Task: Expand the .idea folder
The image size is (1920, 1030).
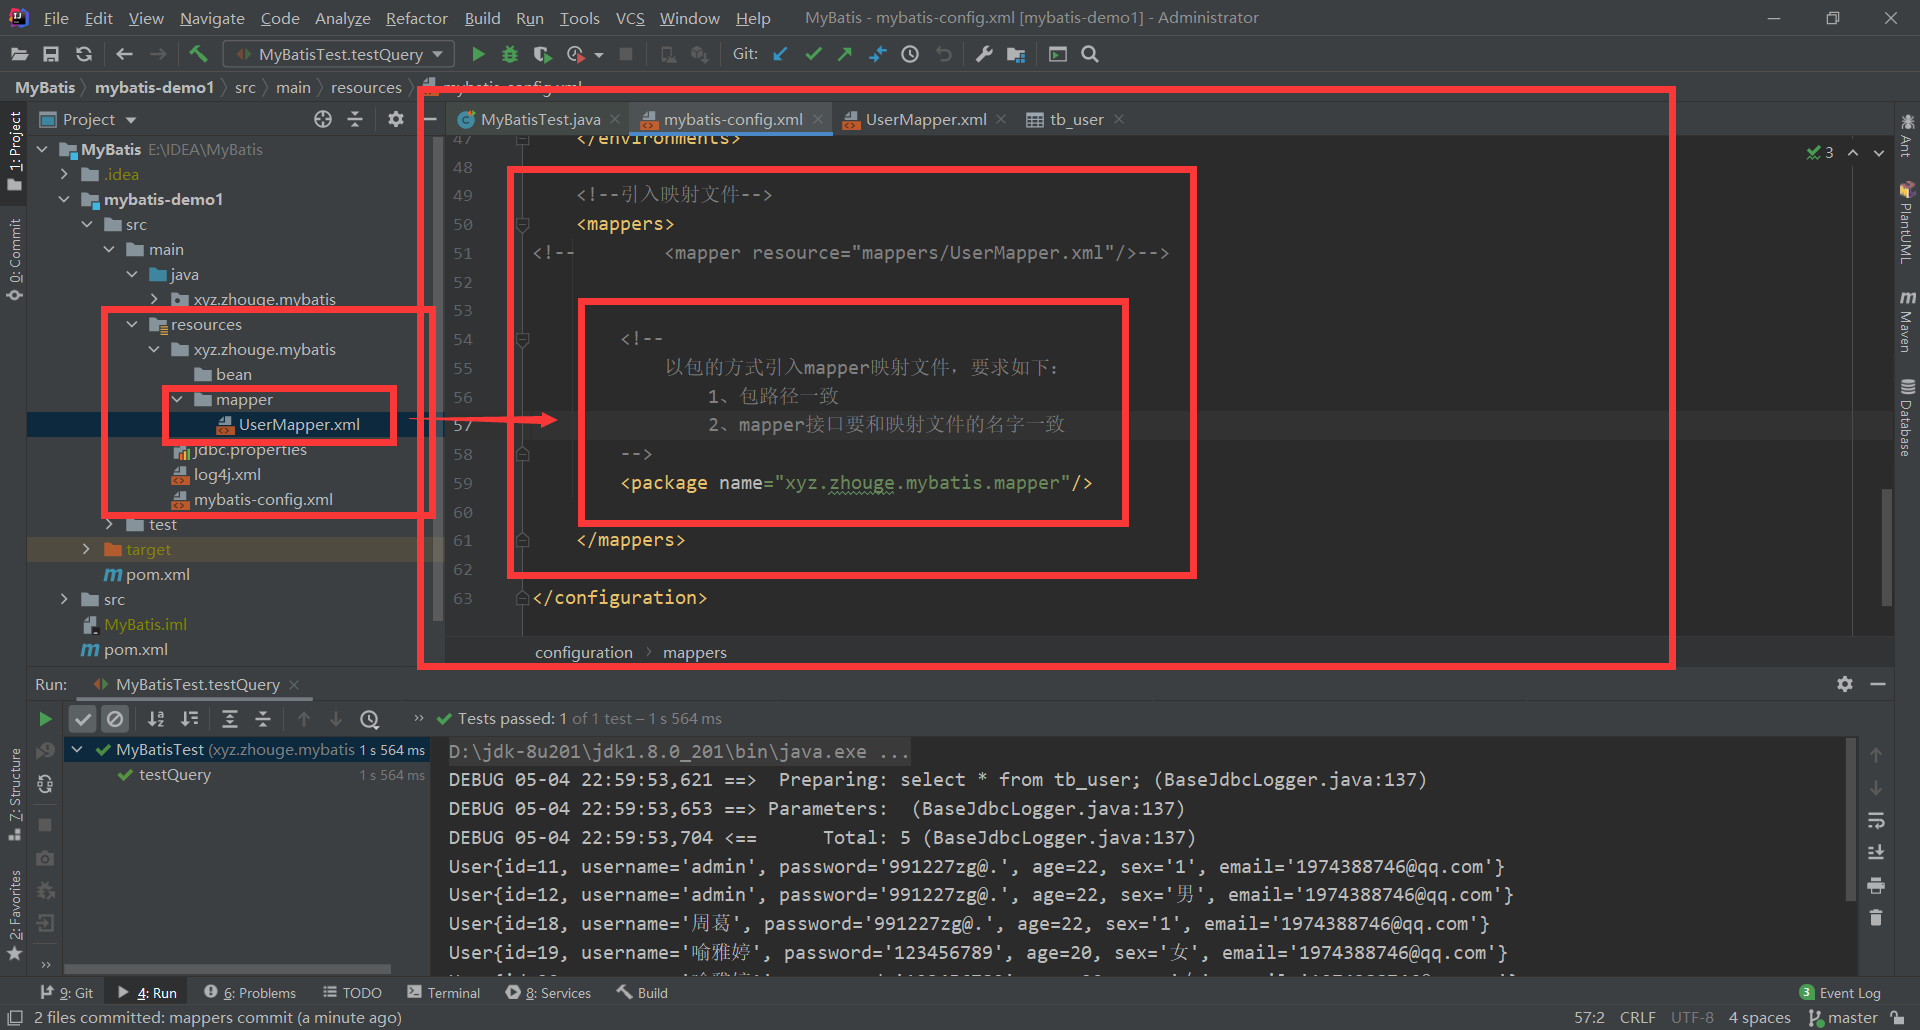Action: pos(64,174)
